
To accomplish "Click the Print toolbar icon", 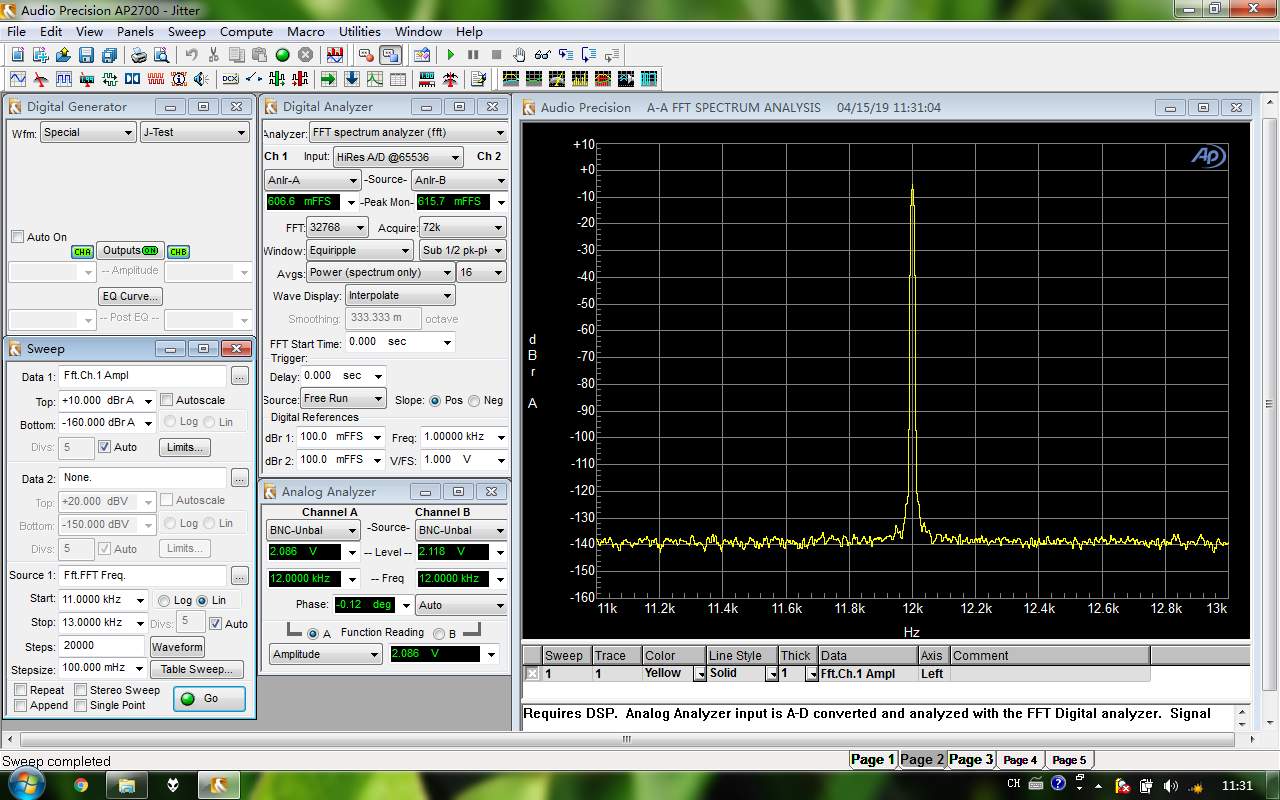I will tap(138, 55).
